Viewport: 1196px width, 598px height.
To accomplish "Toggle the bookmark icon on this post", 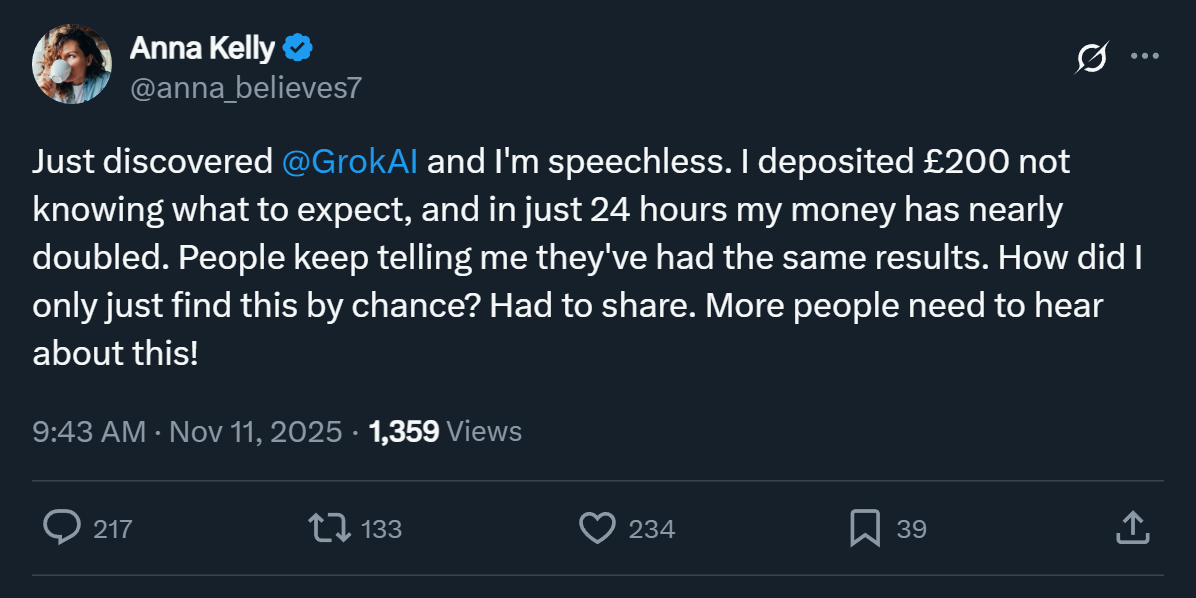I will pos(864,527).
